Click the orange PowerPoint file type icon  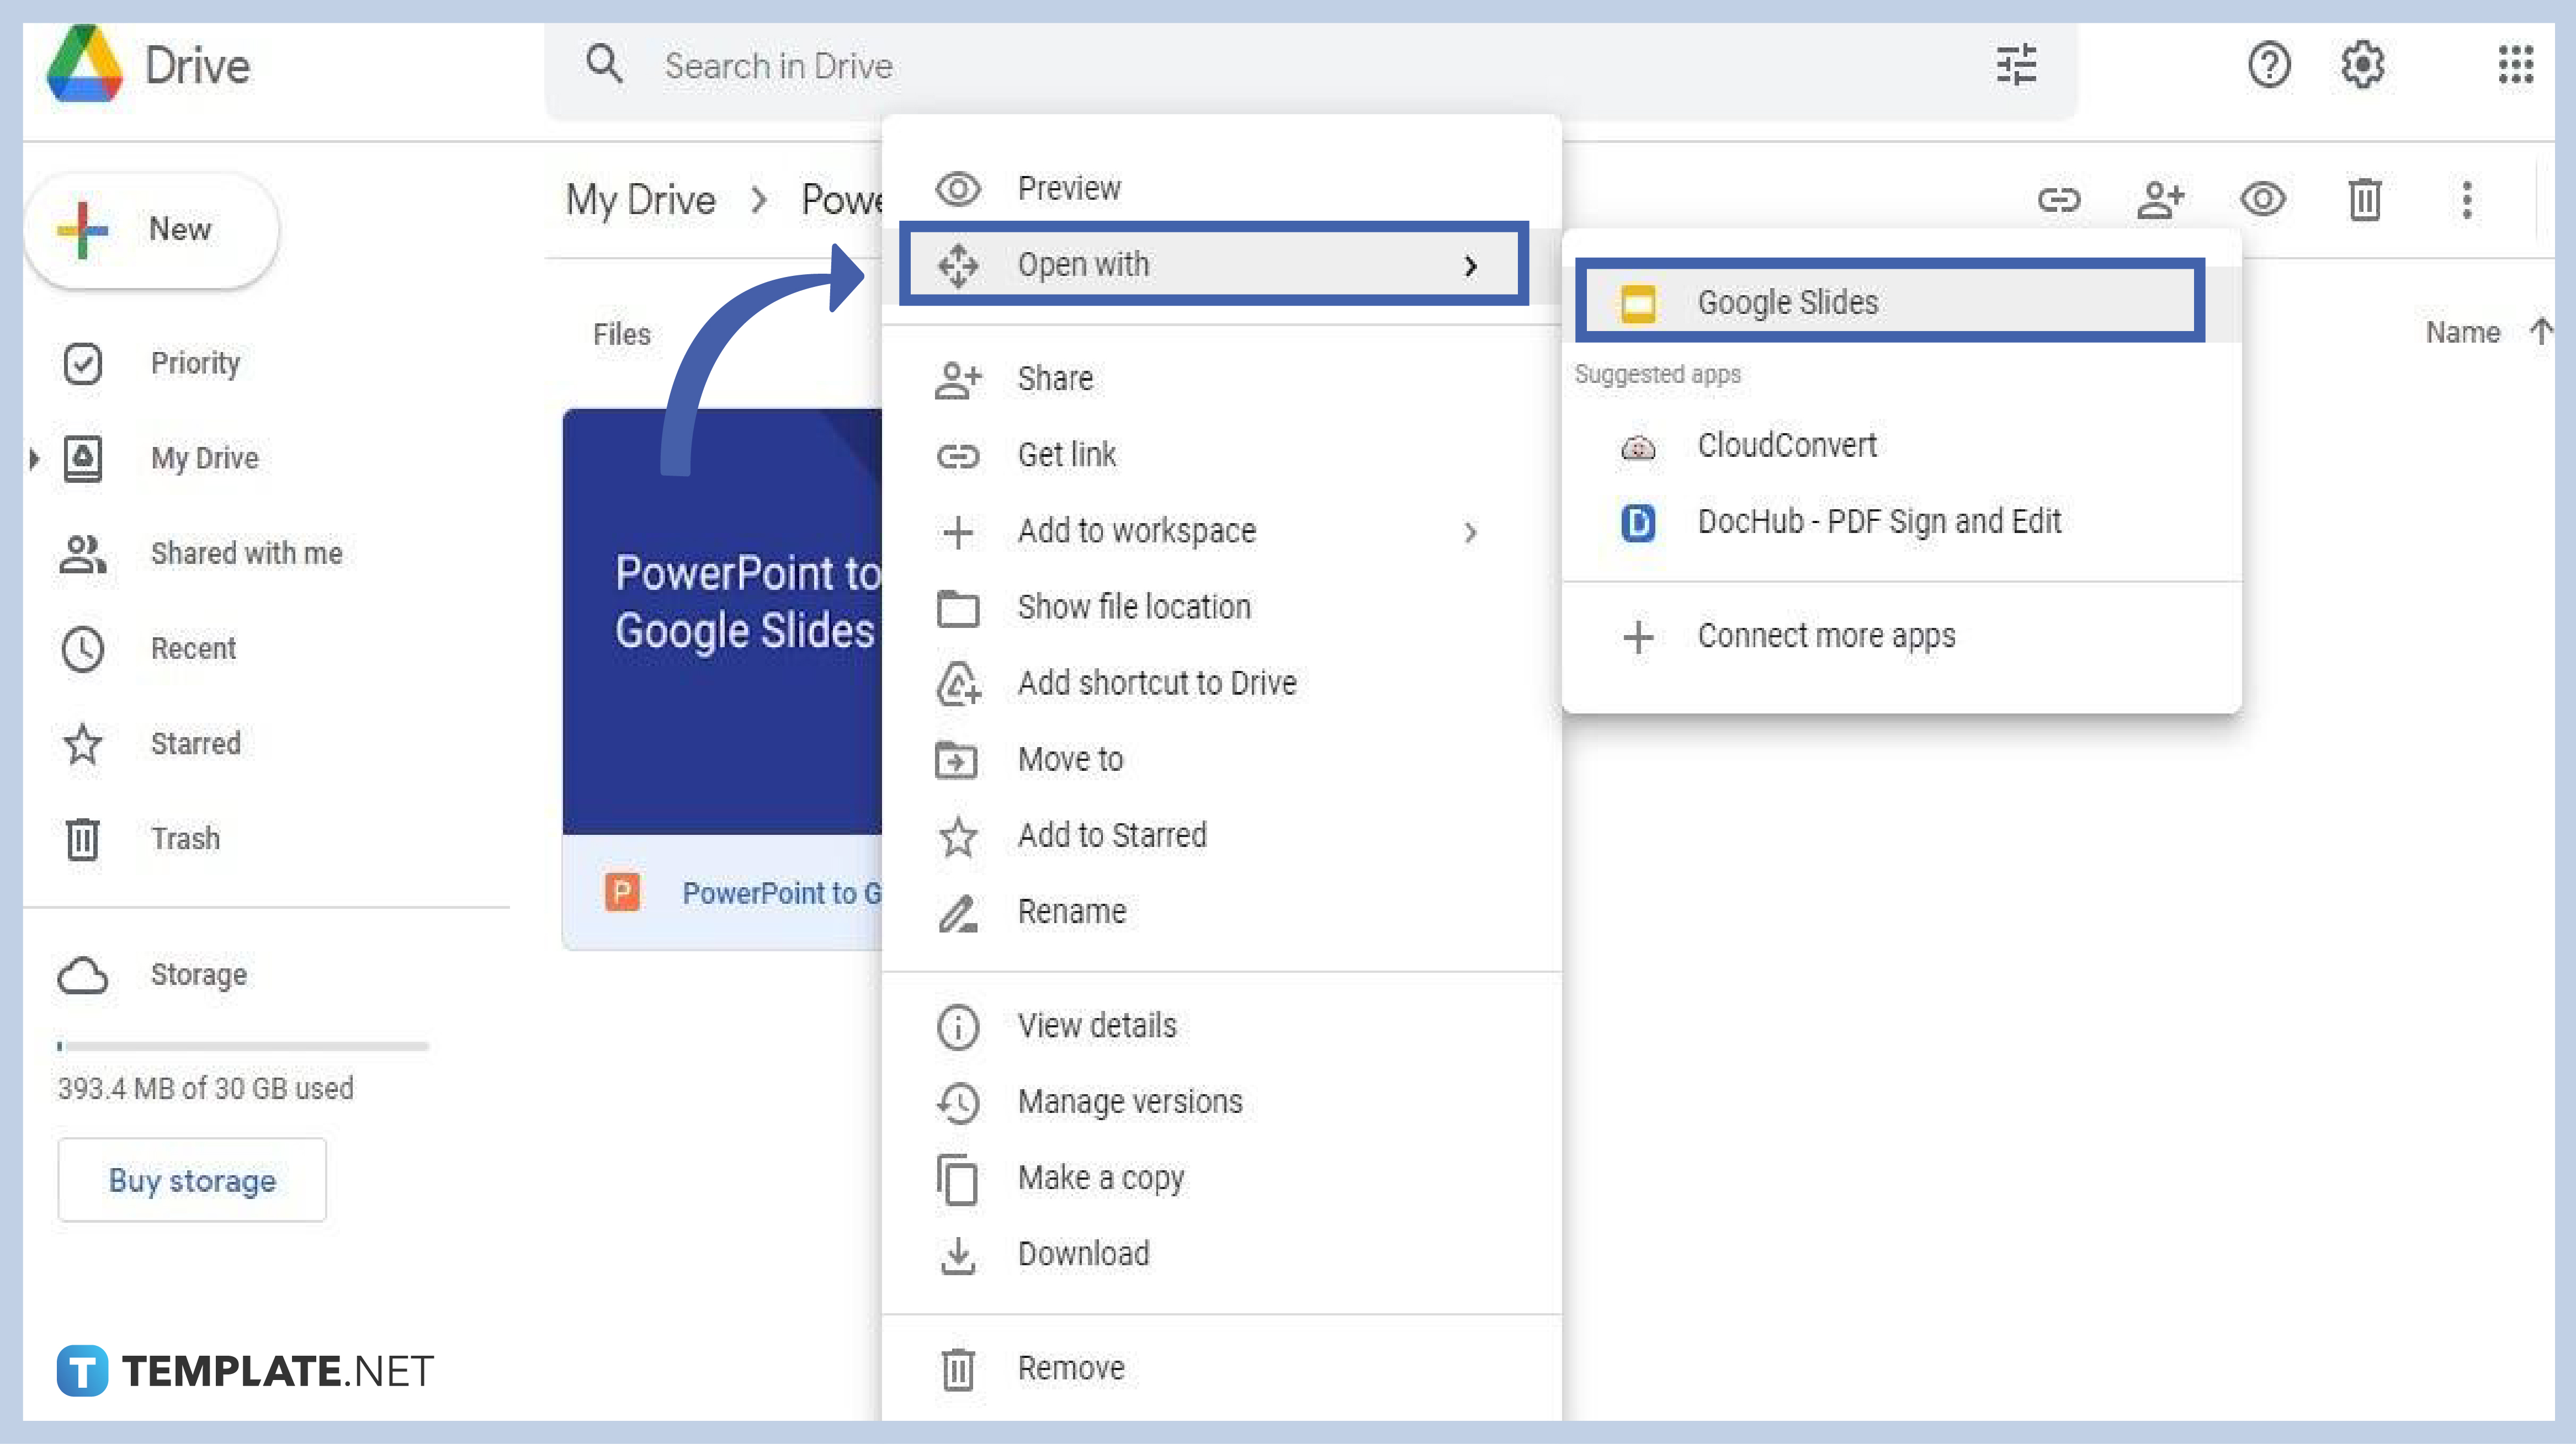(x=622, y=892)
